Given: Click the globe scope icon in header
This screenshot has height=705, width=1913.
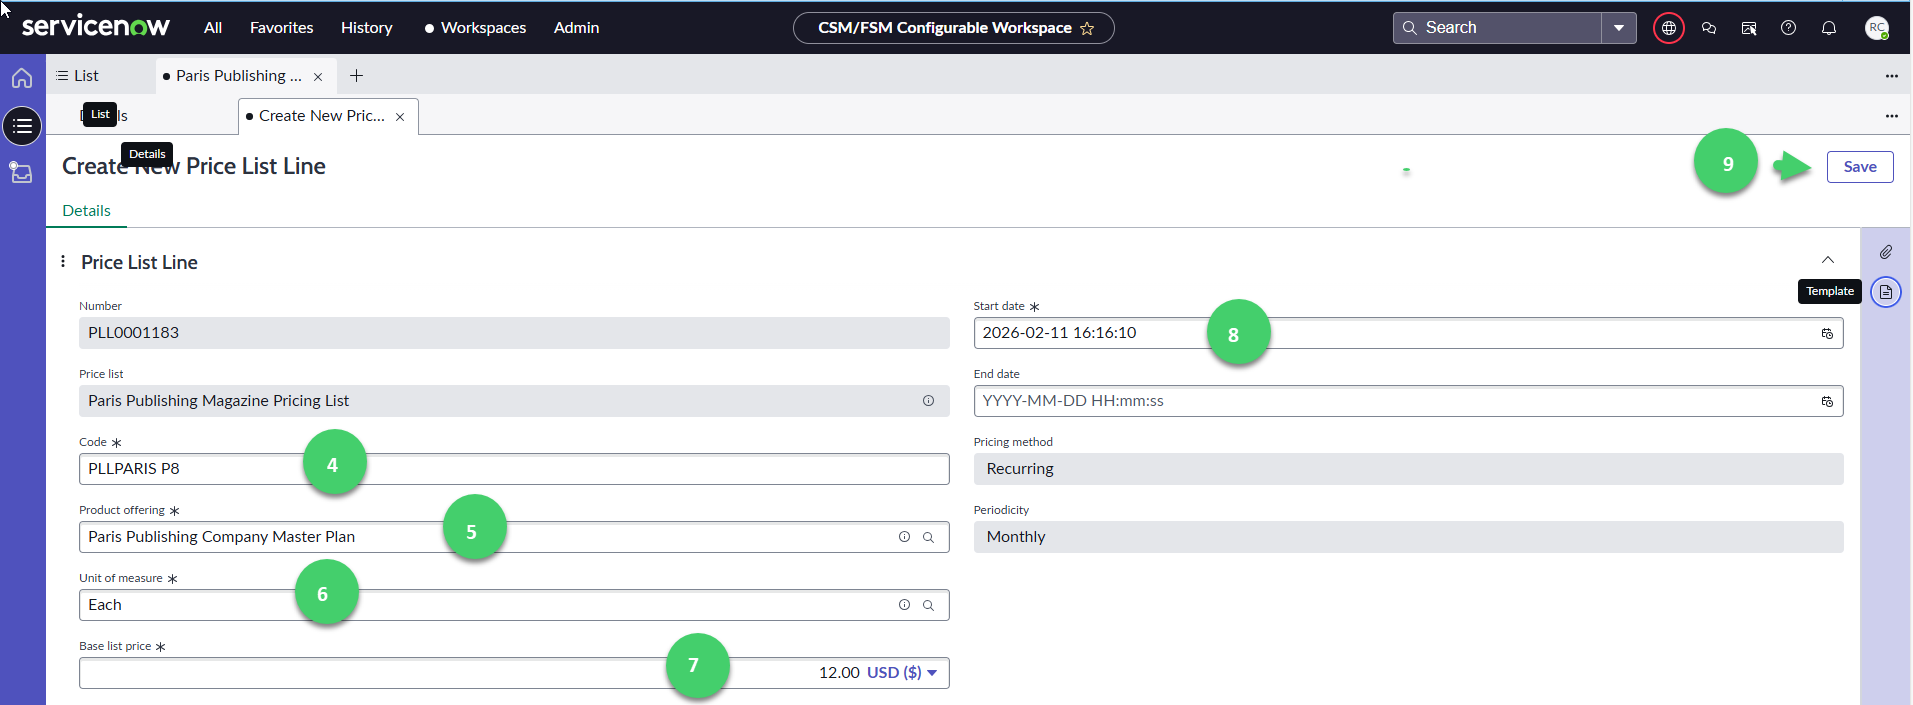Looking at the screenshot, I should coord(1668,28).
